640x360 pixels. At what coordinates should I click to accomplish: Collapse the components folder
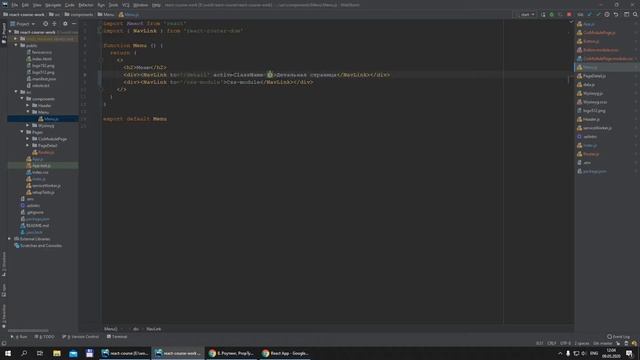pyautogui.click(x=22, y=98)
